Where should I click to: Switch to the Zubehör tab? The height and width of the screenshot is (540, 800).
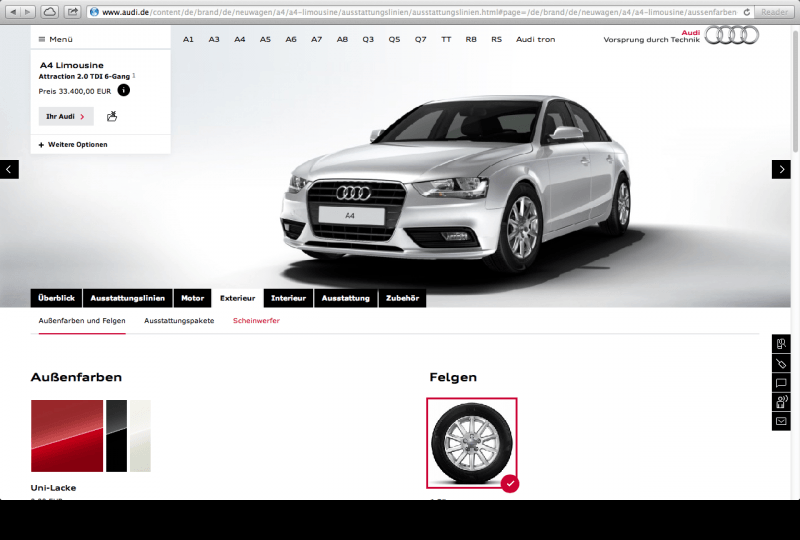(x=402, y=298)
